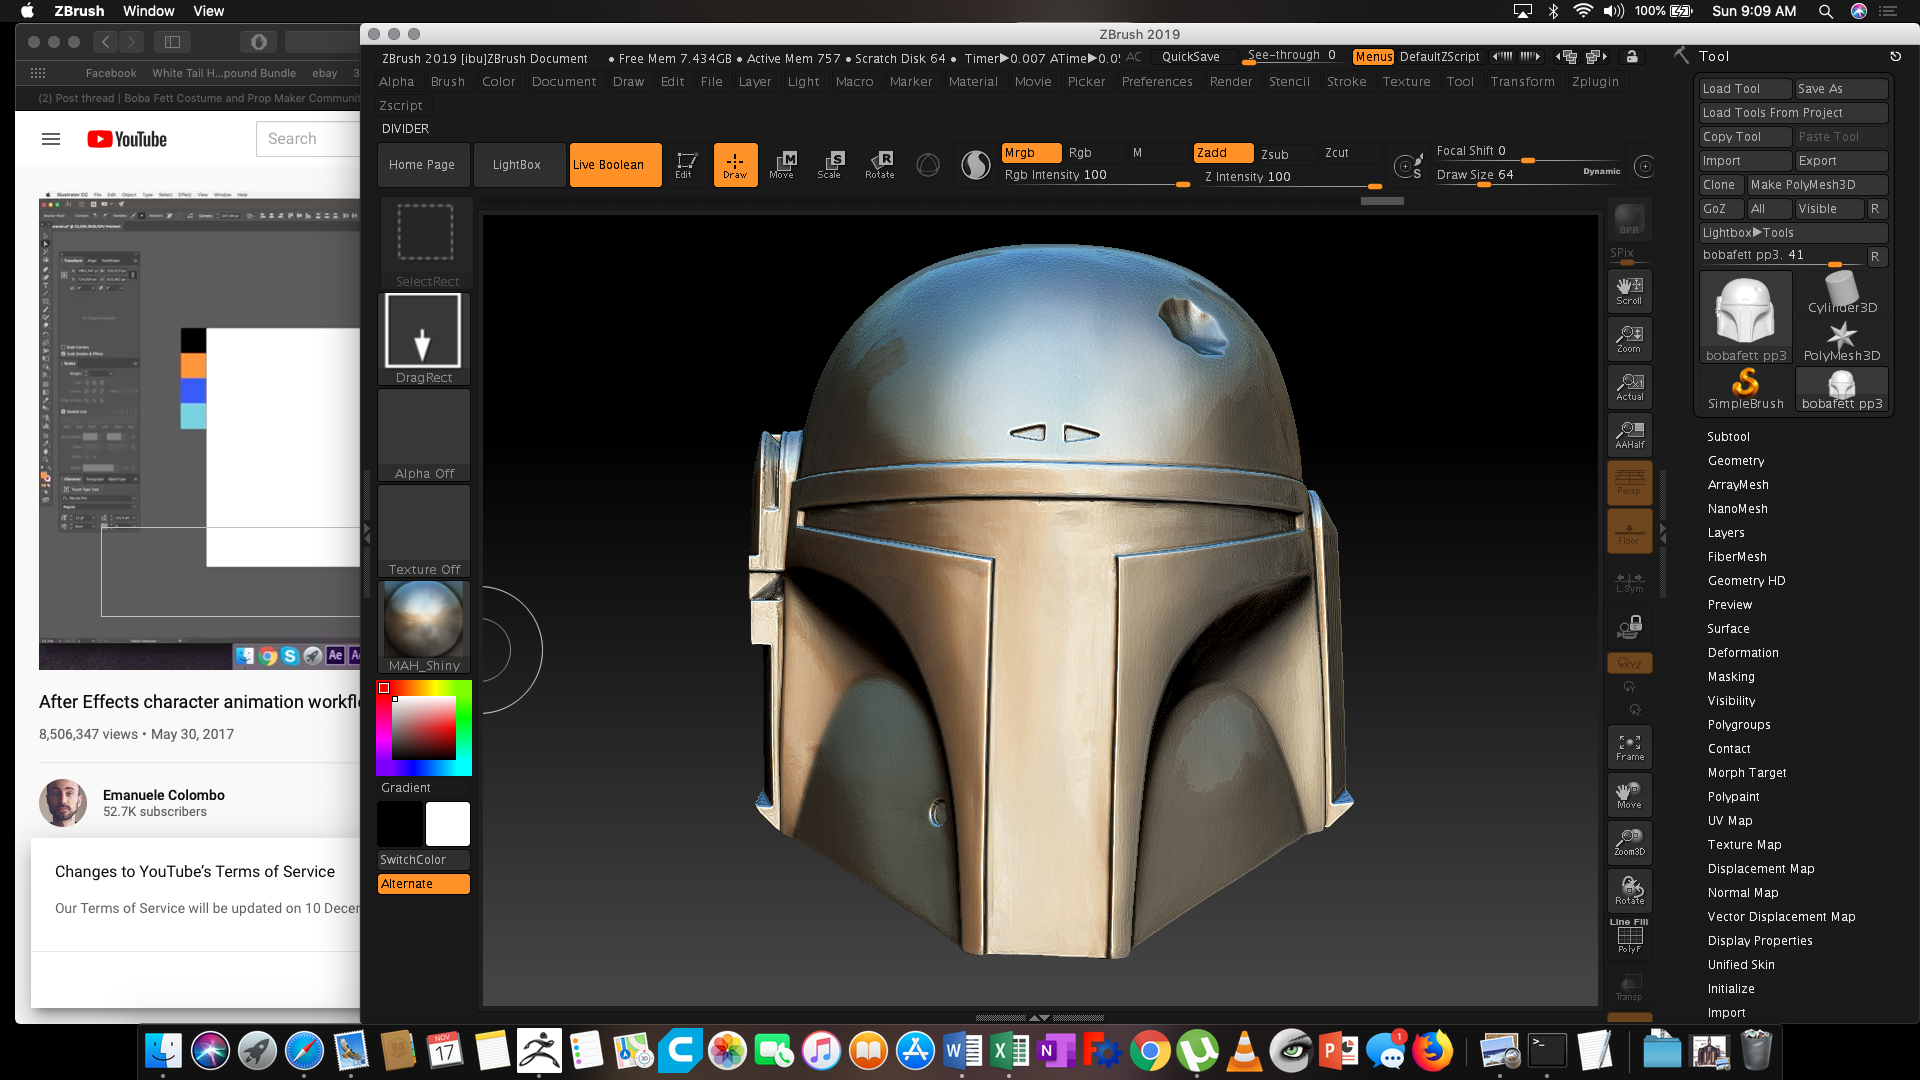Open the MAH_Shiny material picker
The height and width of the screenshot is (1080, 1920).
[424, 627]
